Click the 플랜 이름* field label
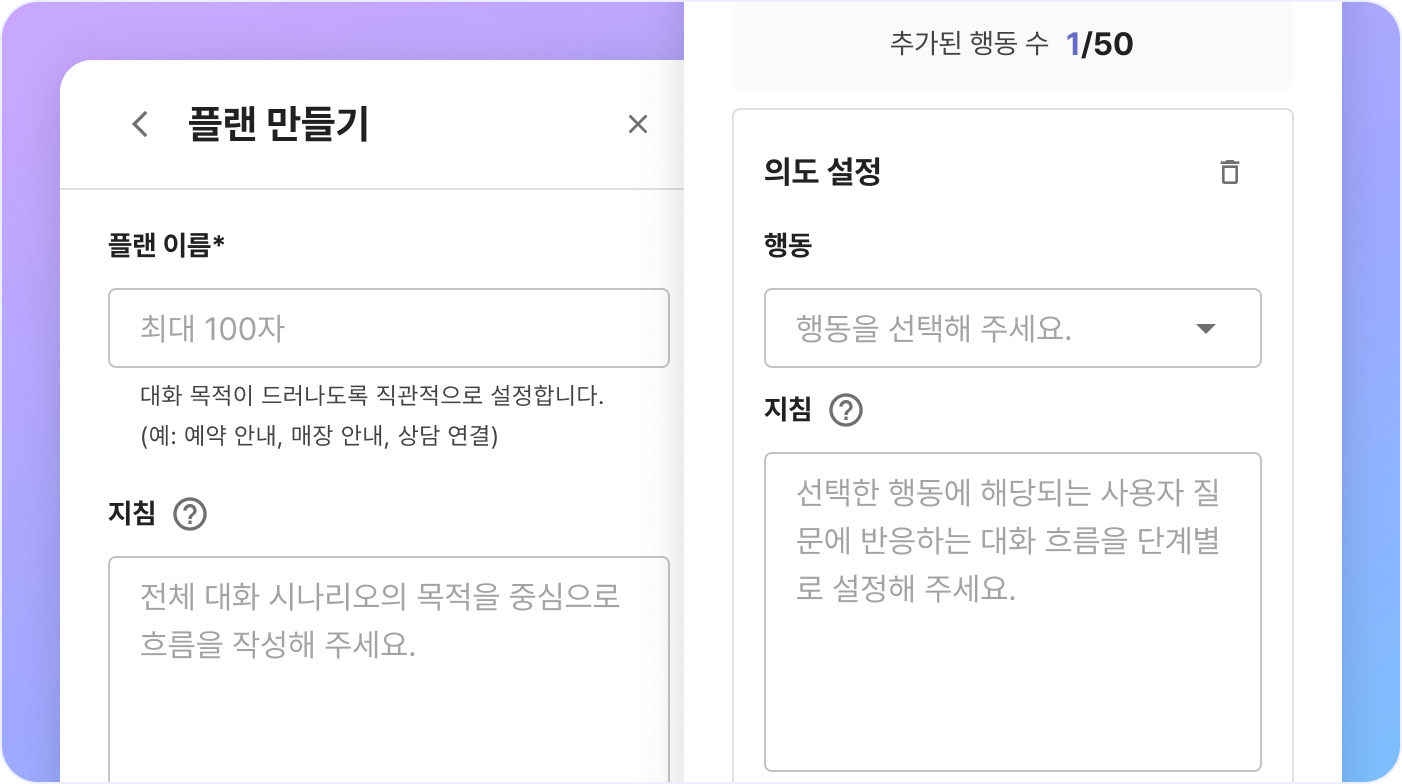Viewport: 1402px width, 784px height. click(x=166, y=244)
